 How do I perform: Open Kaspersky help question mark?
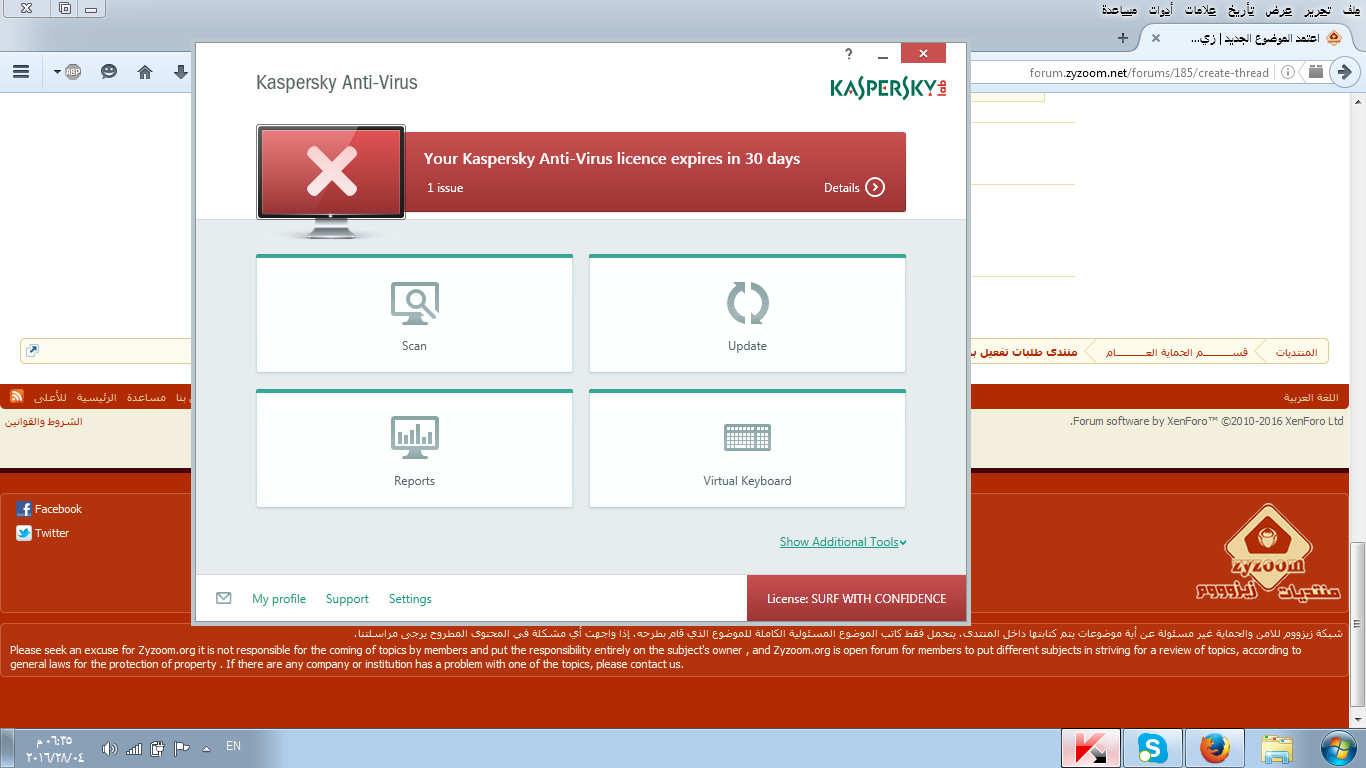(849, 54)
